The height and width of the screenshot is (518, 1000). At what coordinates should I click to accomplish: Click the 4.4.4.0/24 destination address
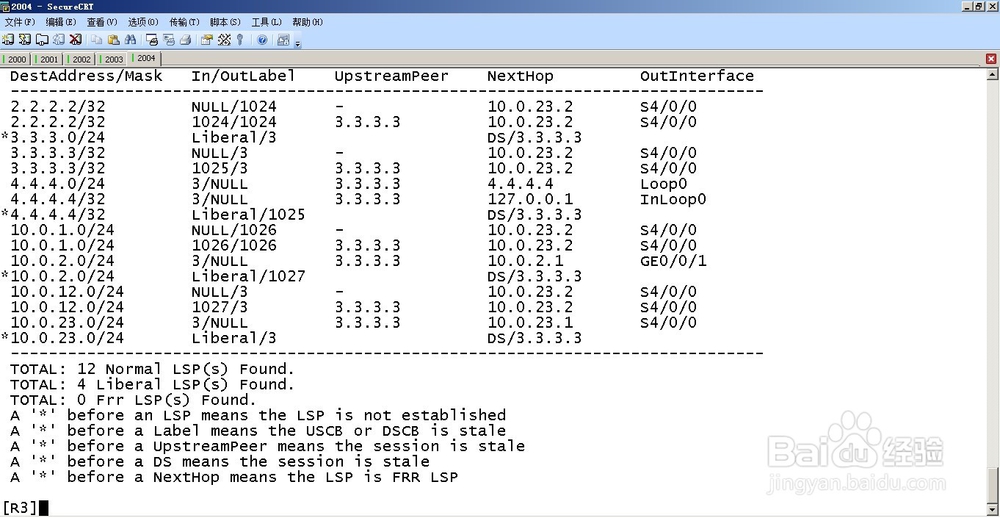(57, 184)
